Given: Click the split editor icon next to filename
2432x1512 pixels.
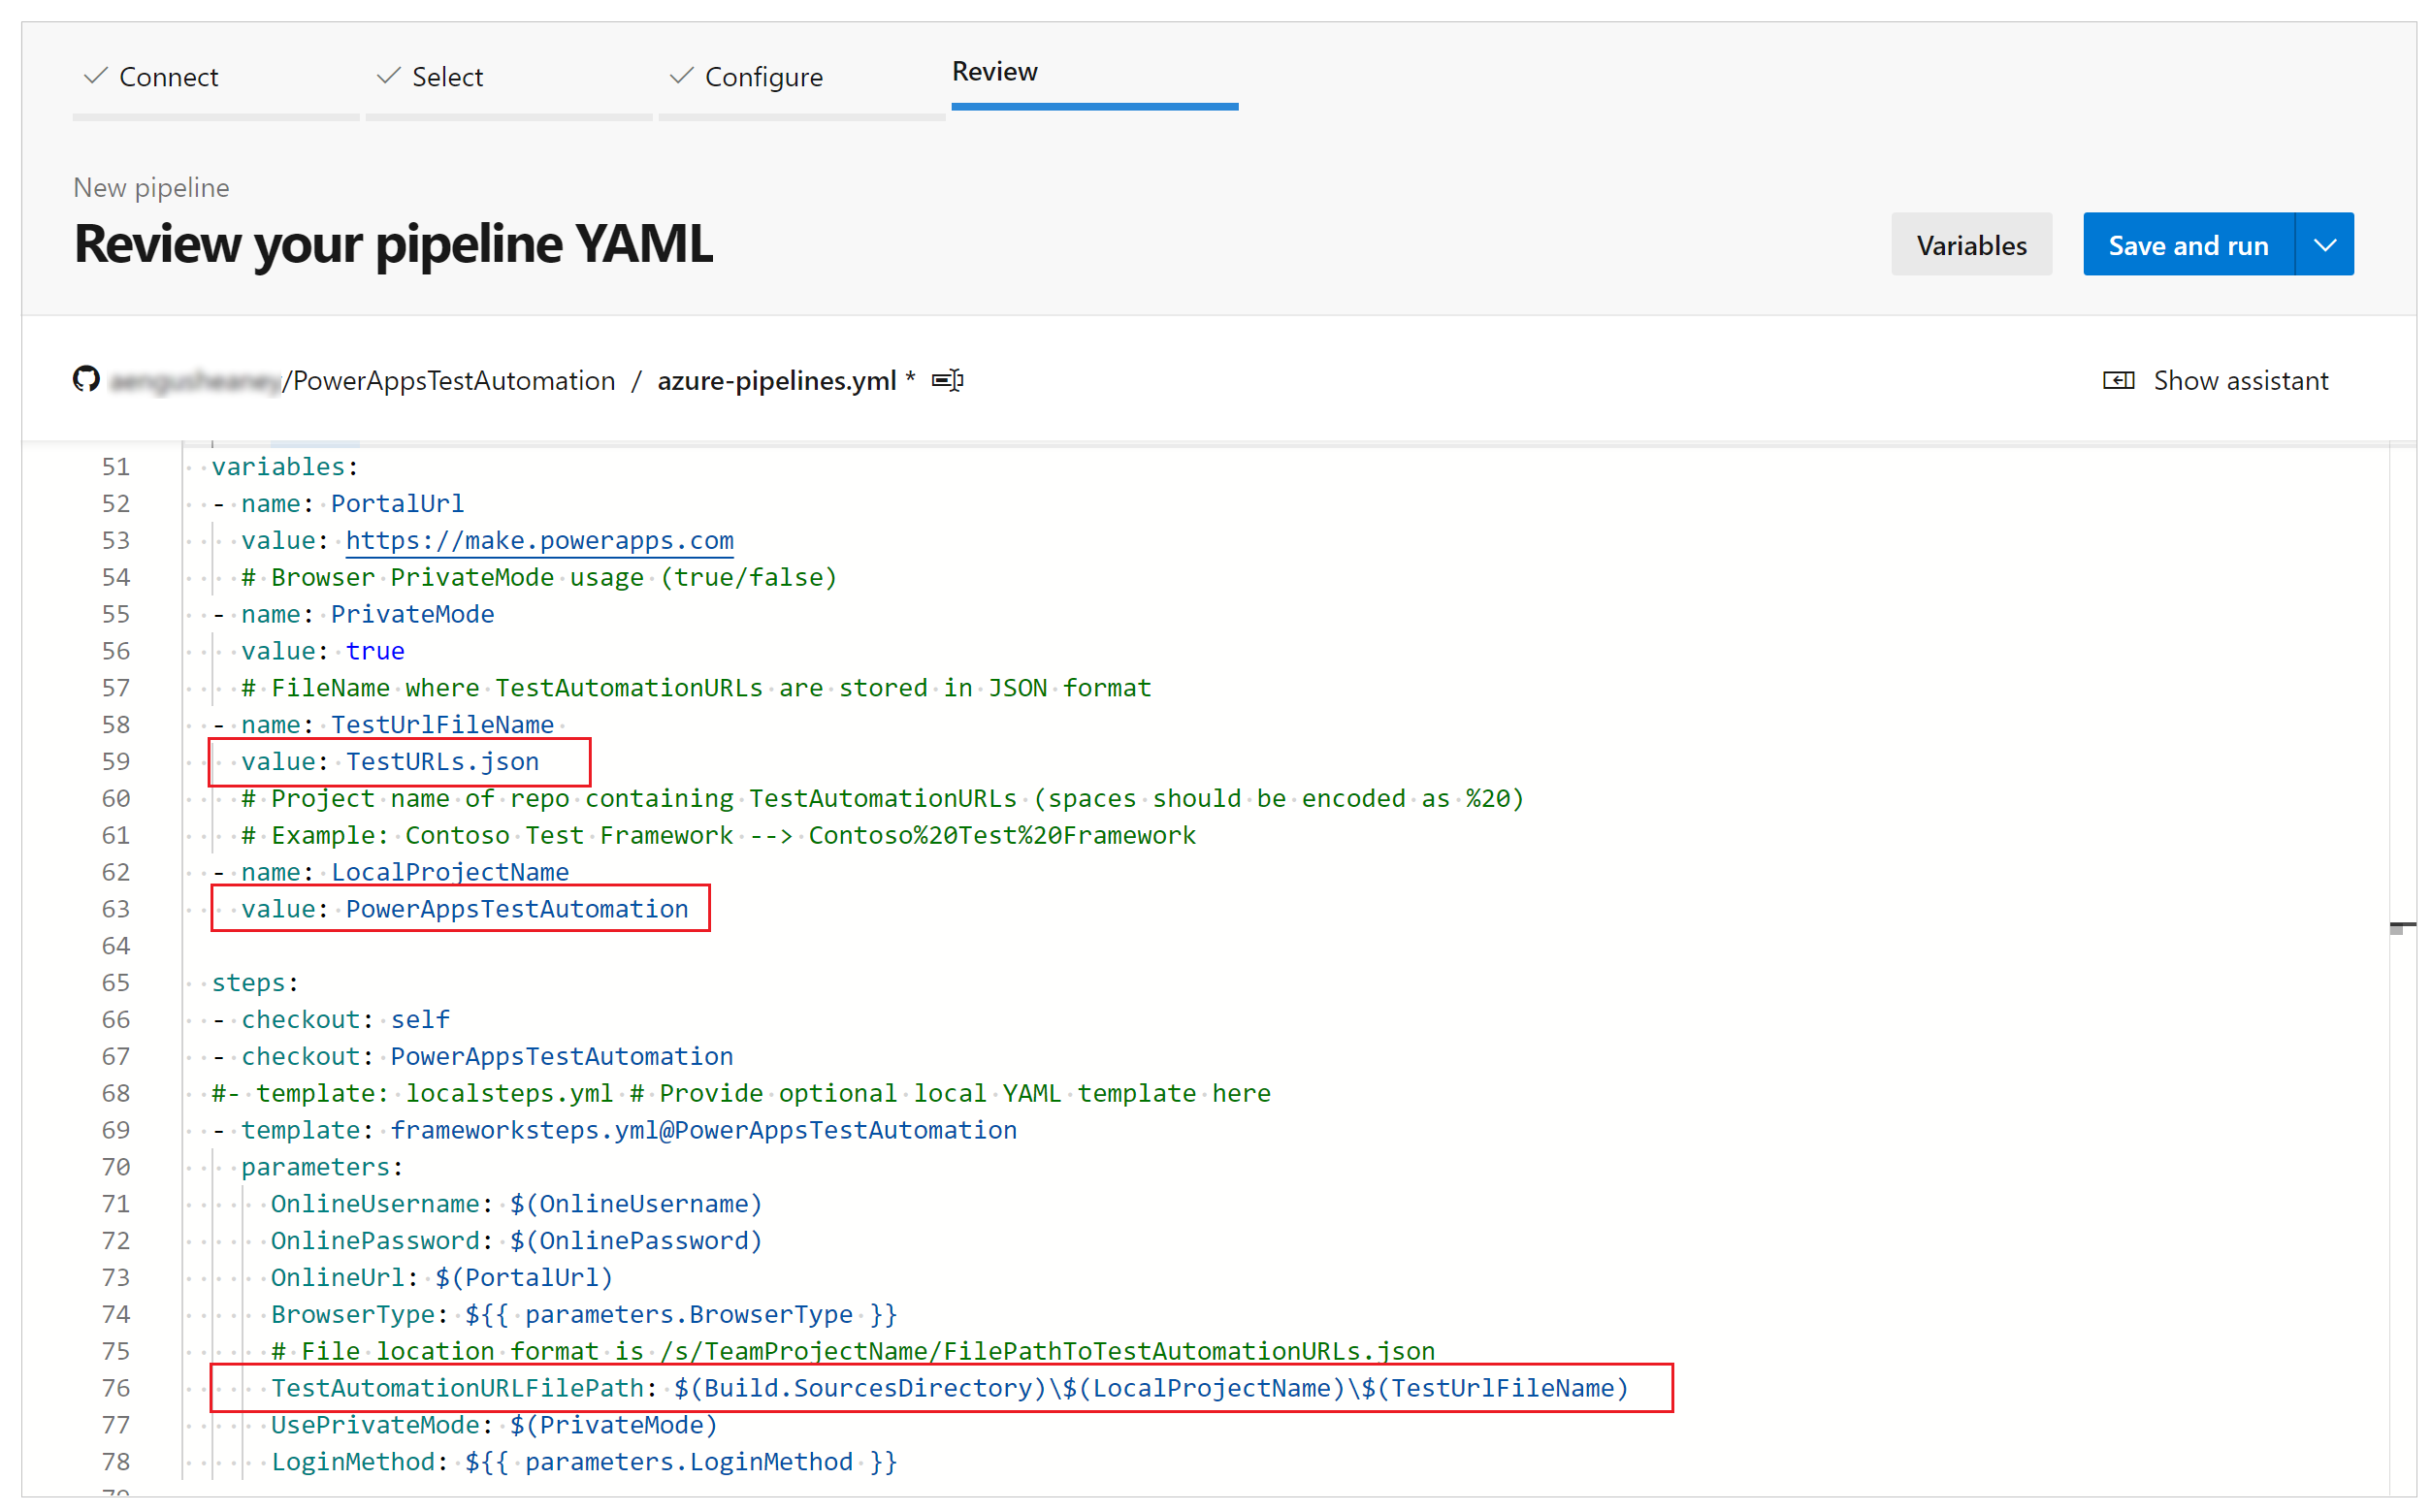Looking at the screenshot, I should (955, 380).
